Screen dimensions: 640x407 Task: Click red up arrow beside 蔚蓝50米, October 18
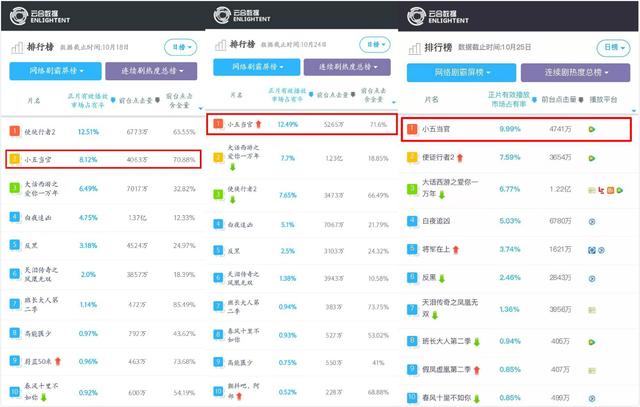58,361
